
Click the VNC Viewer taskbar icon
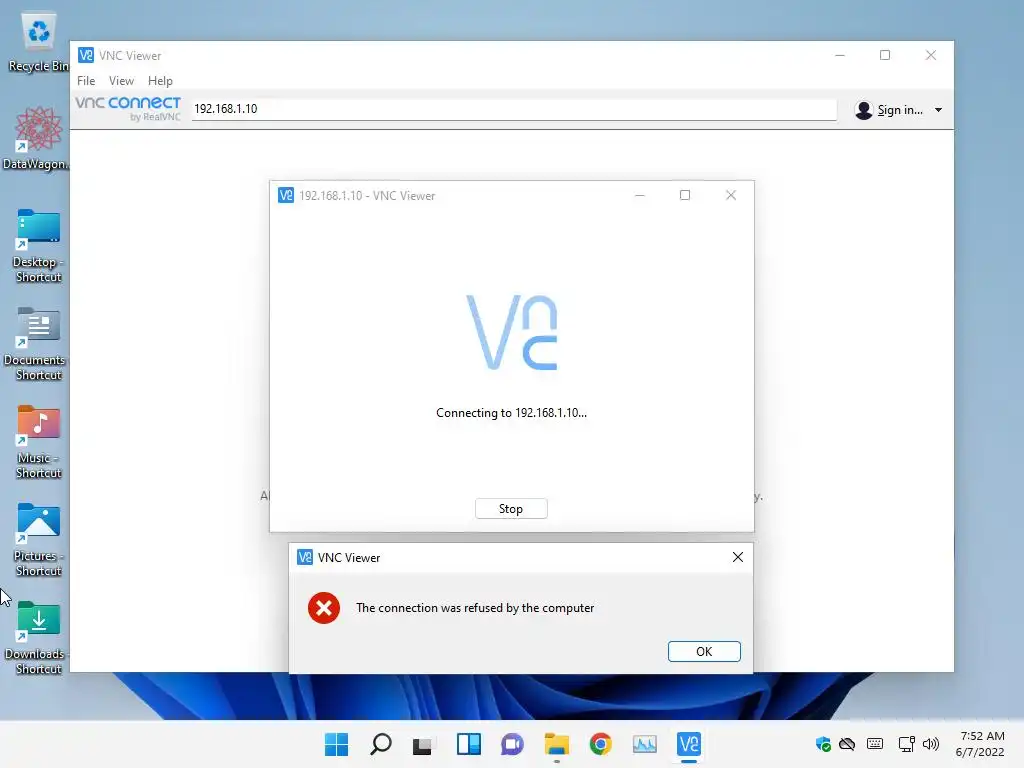688,744
